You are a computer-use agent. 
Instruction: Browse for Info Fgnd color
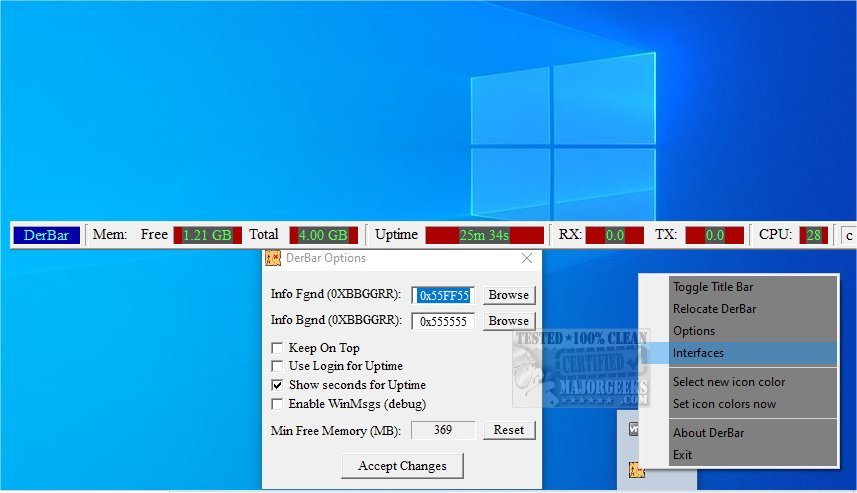point(509,295)
